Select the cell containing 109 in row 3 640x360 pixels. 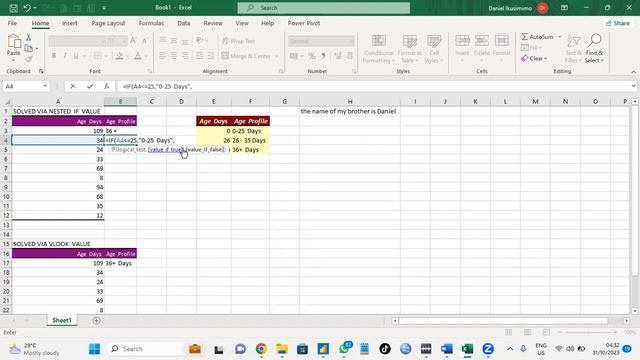(58, 131)
